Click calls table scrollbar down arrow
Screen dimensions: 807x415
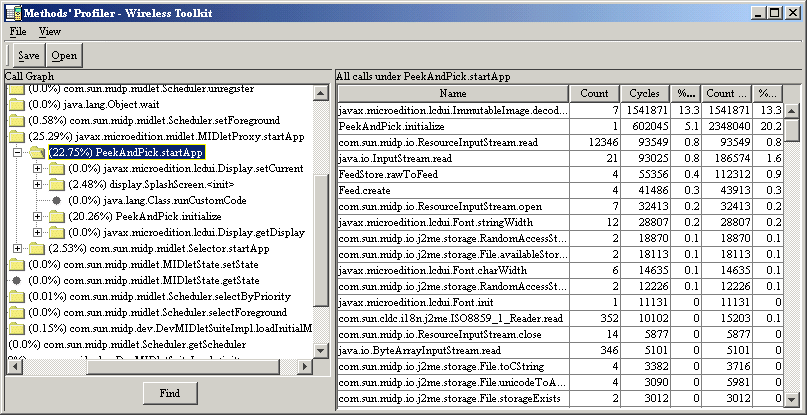coord(792,399)
